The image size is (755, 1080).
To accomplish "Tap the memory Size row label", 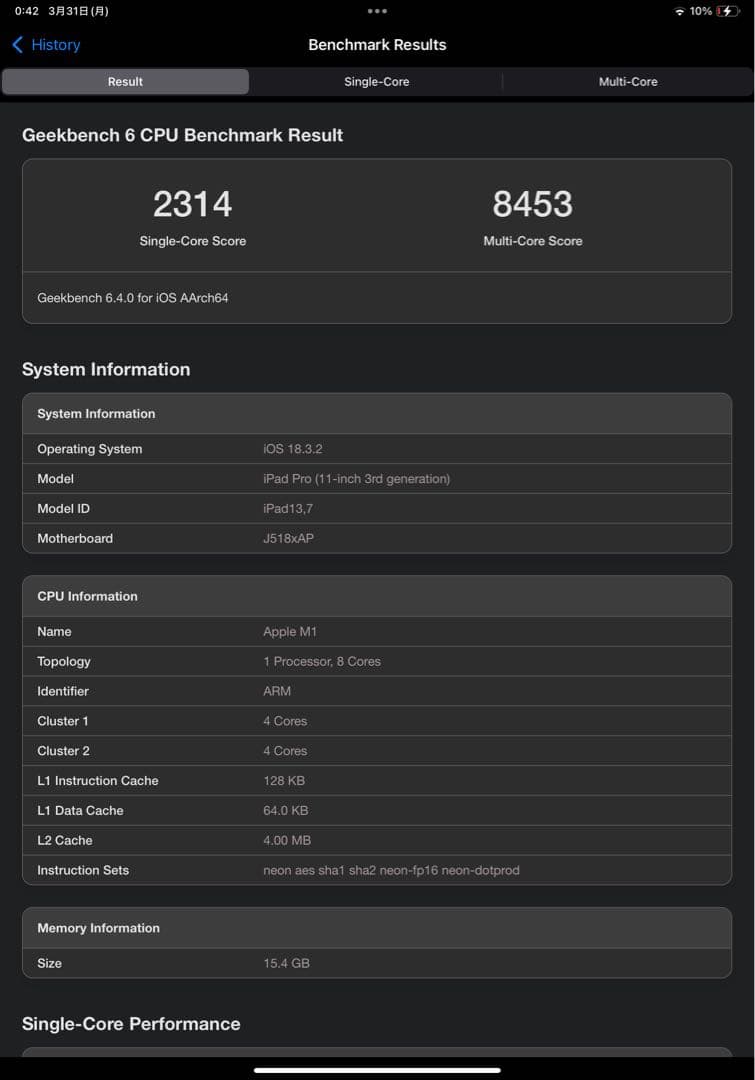I will [50, 963].
